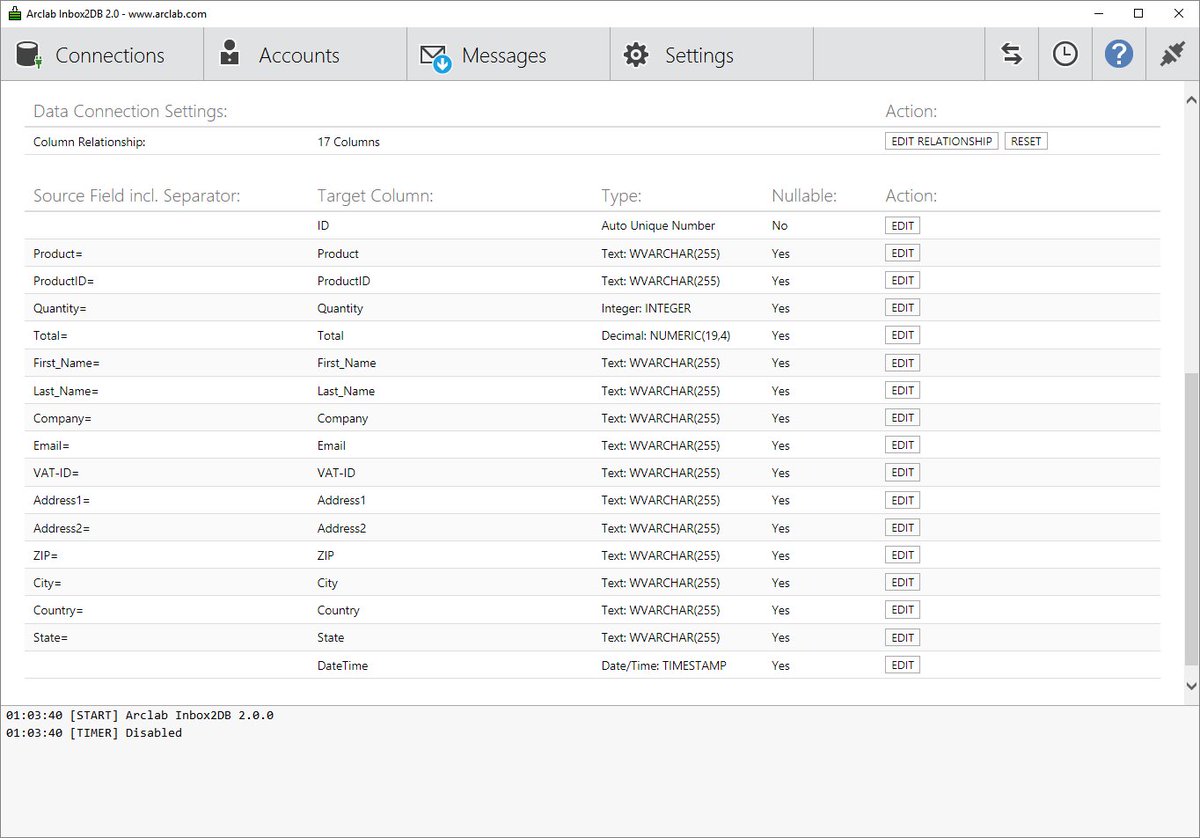Click the Settings gear icon
The width and height of the screenshot is (1200, 838).
point(636,55)
